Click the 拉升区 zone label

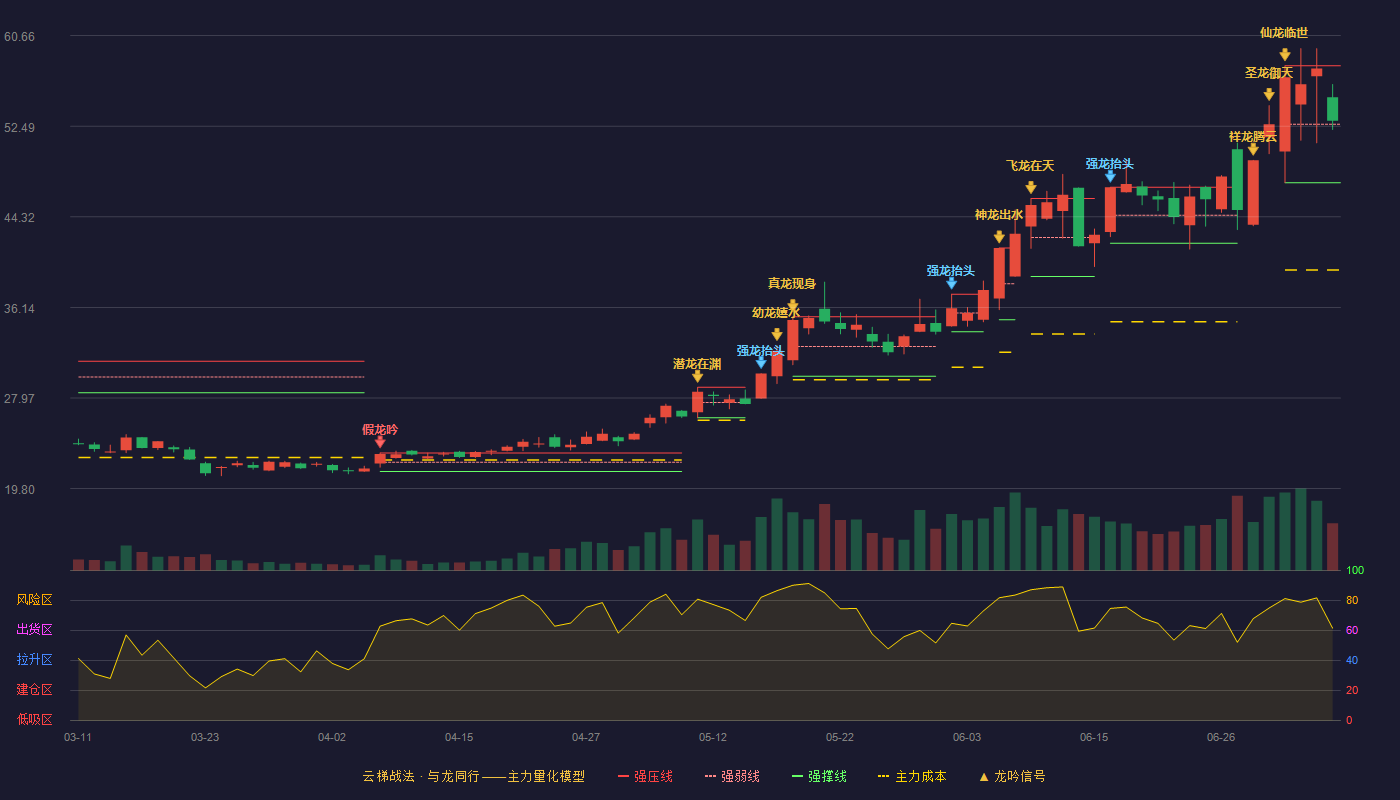[34, 660]
